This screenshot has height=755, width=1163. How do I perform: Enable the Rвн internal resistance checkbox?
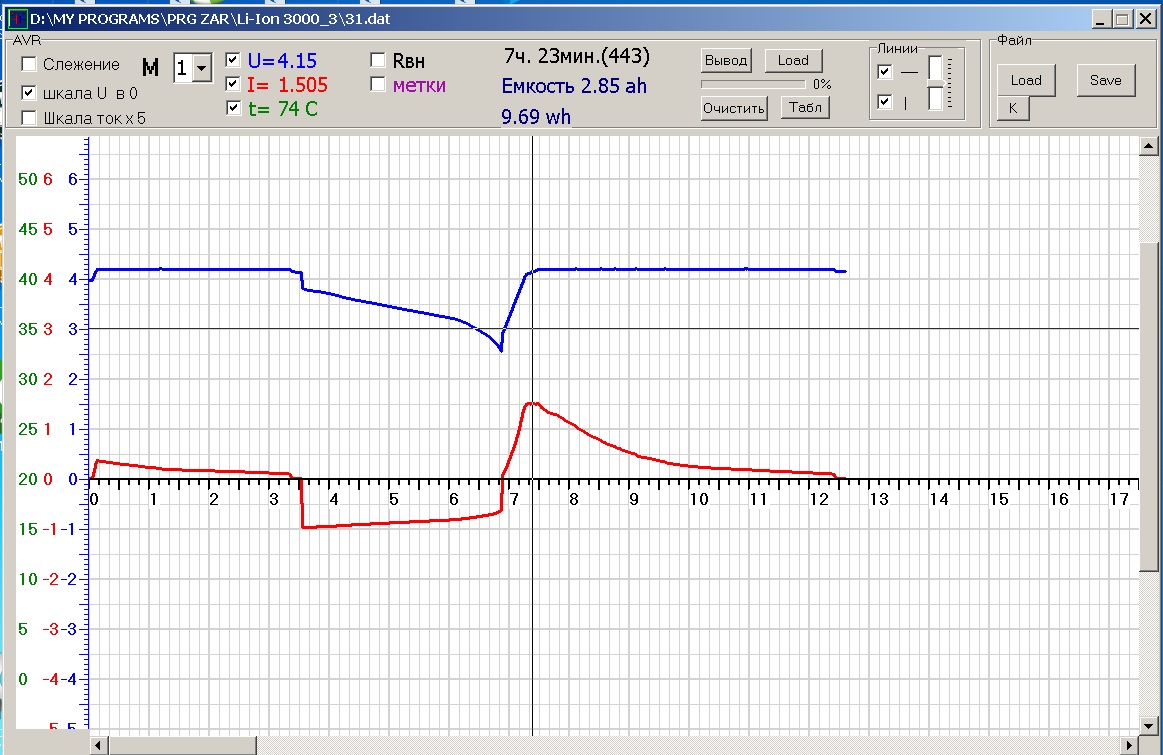(x=378, y=60)
